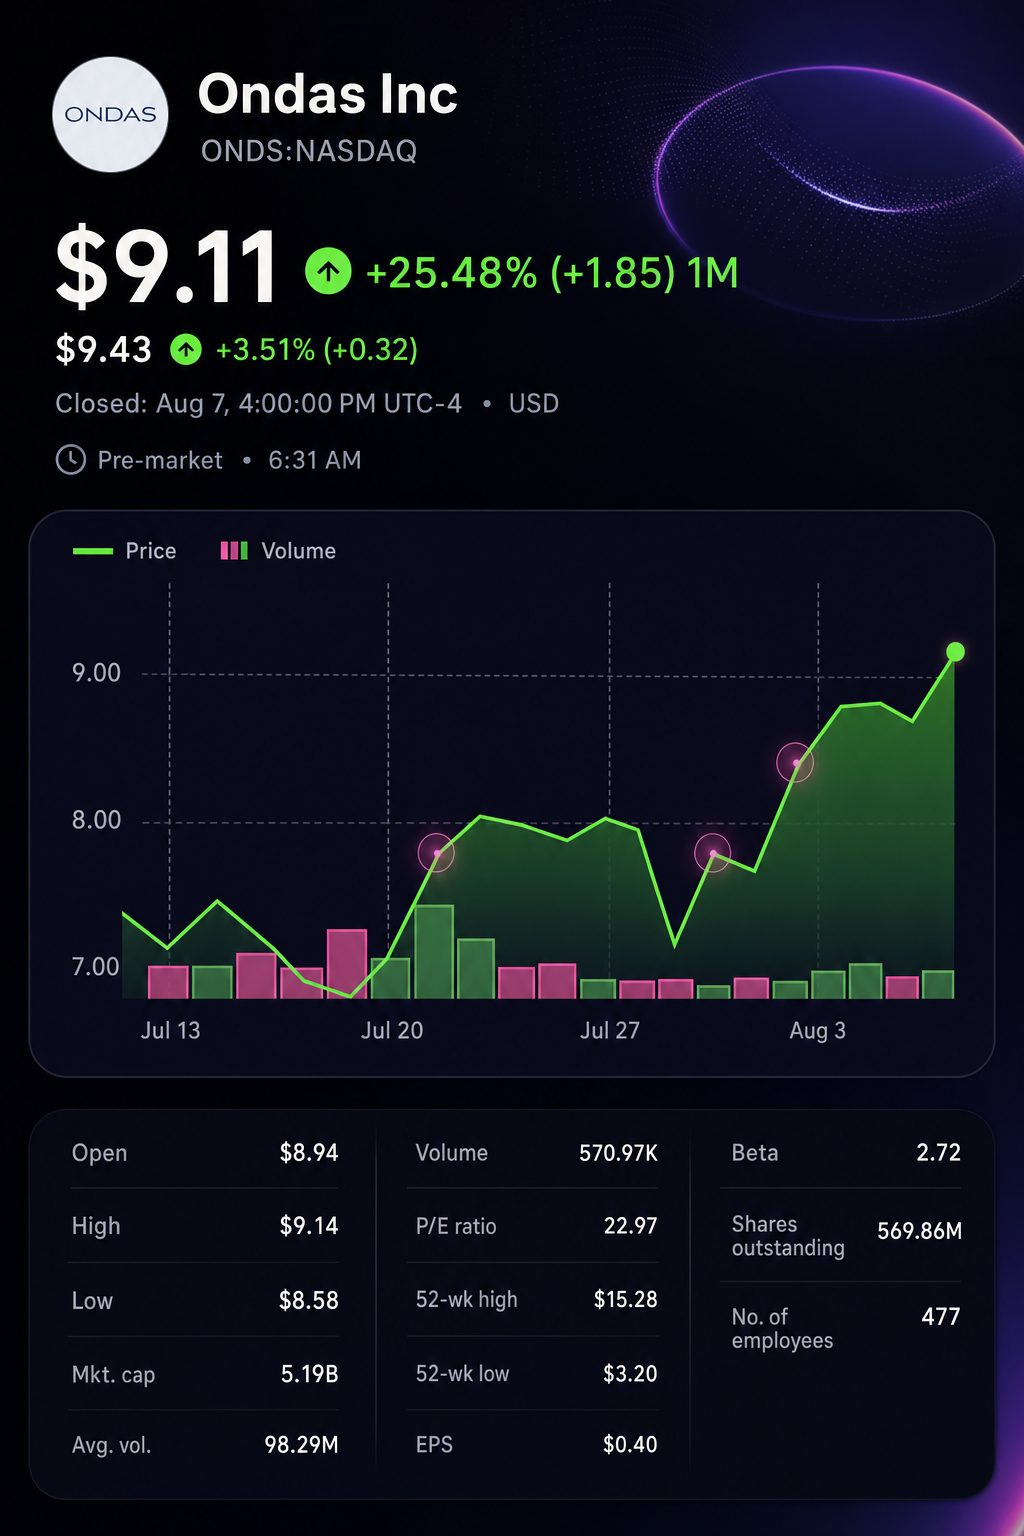Click the Shares outstanding label
The image size is (1024, 1536).
[x=788, y=1236]
